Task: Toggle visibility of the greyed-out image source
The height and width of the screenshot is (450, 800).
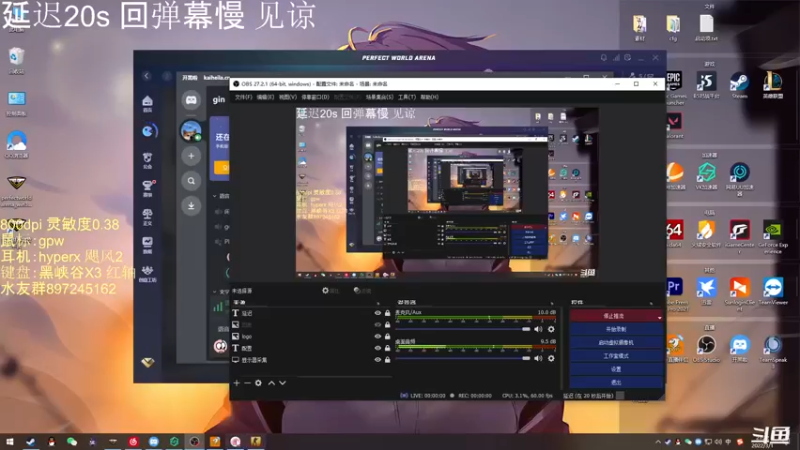Action: pos(378,324)
